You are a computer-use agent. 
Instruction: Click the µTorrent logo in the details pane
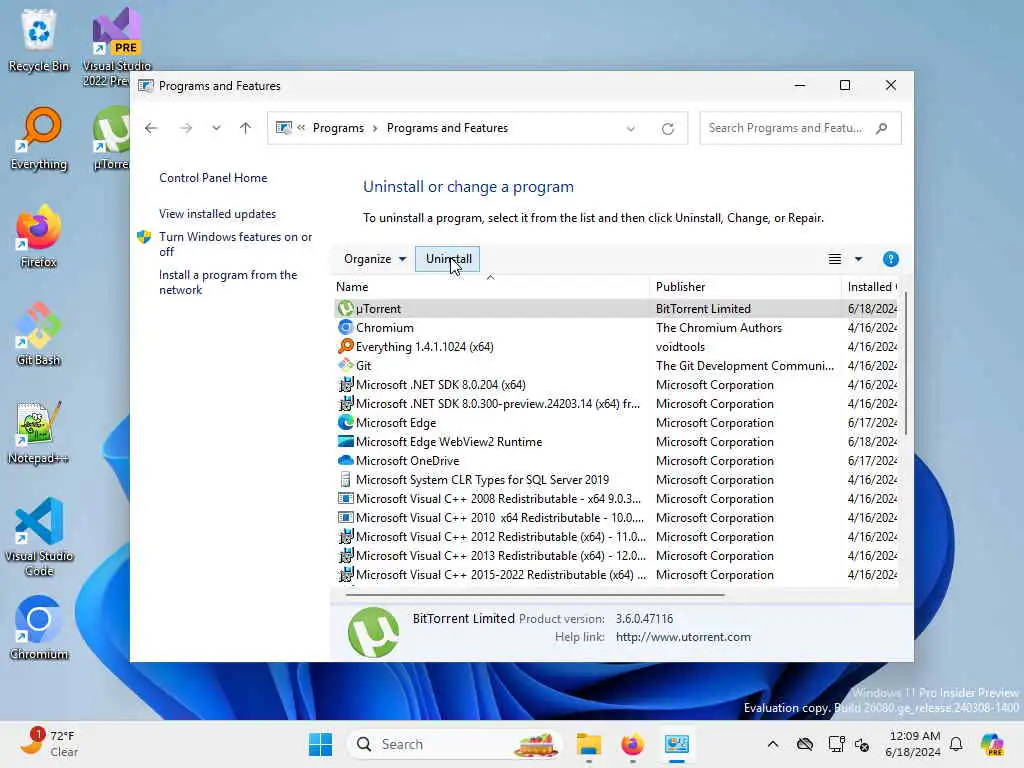coord(373,632)
